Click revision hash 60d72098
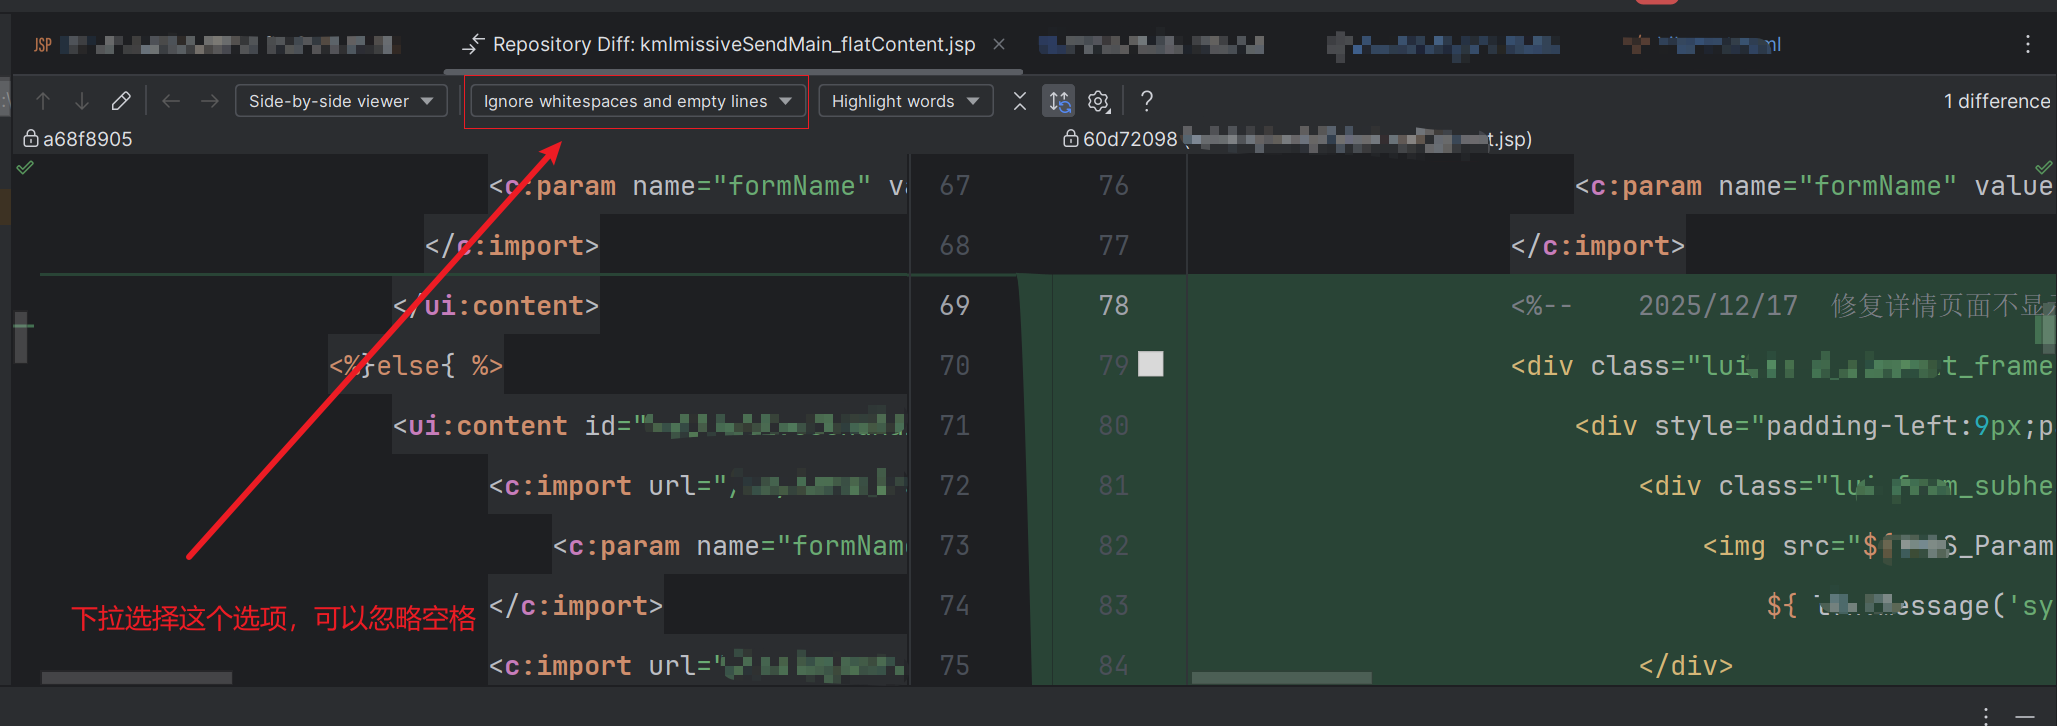The image size is (2057, 726). click(x=1130, y=139)
